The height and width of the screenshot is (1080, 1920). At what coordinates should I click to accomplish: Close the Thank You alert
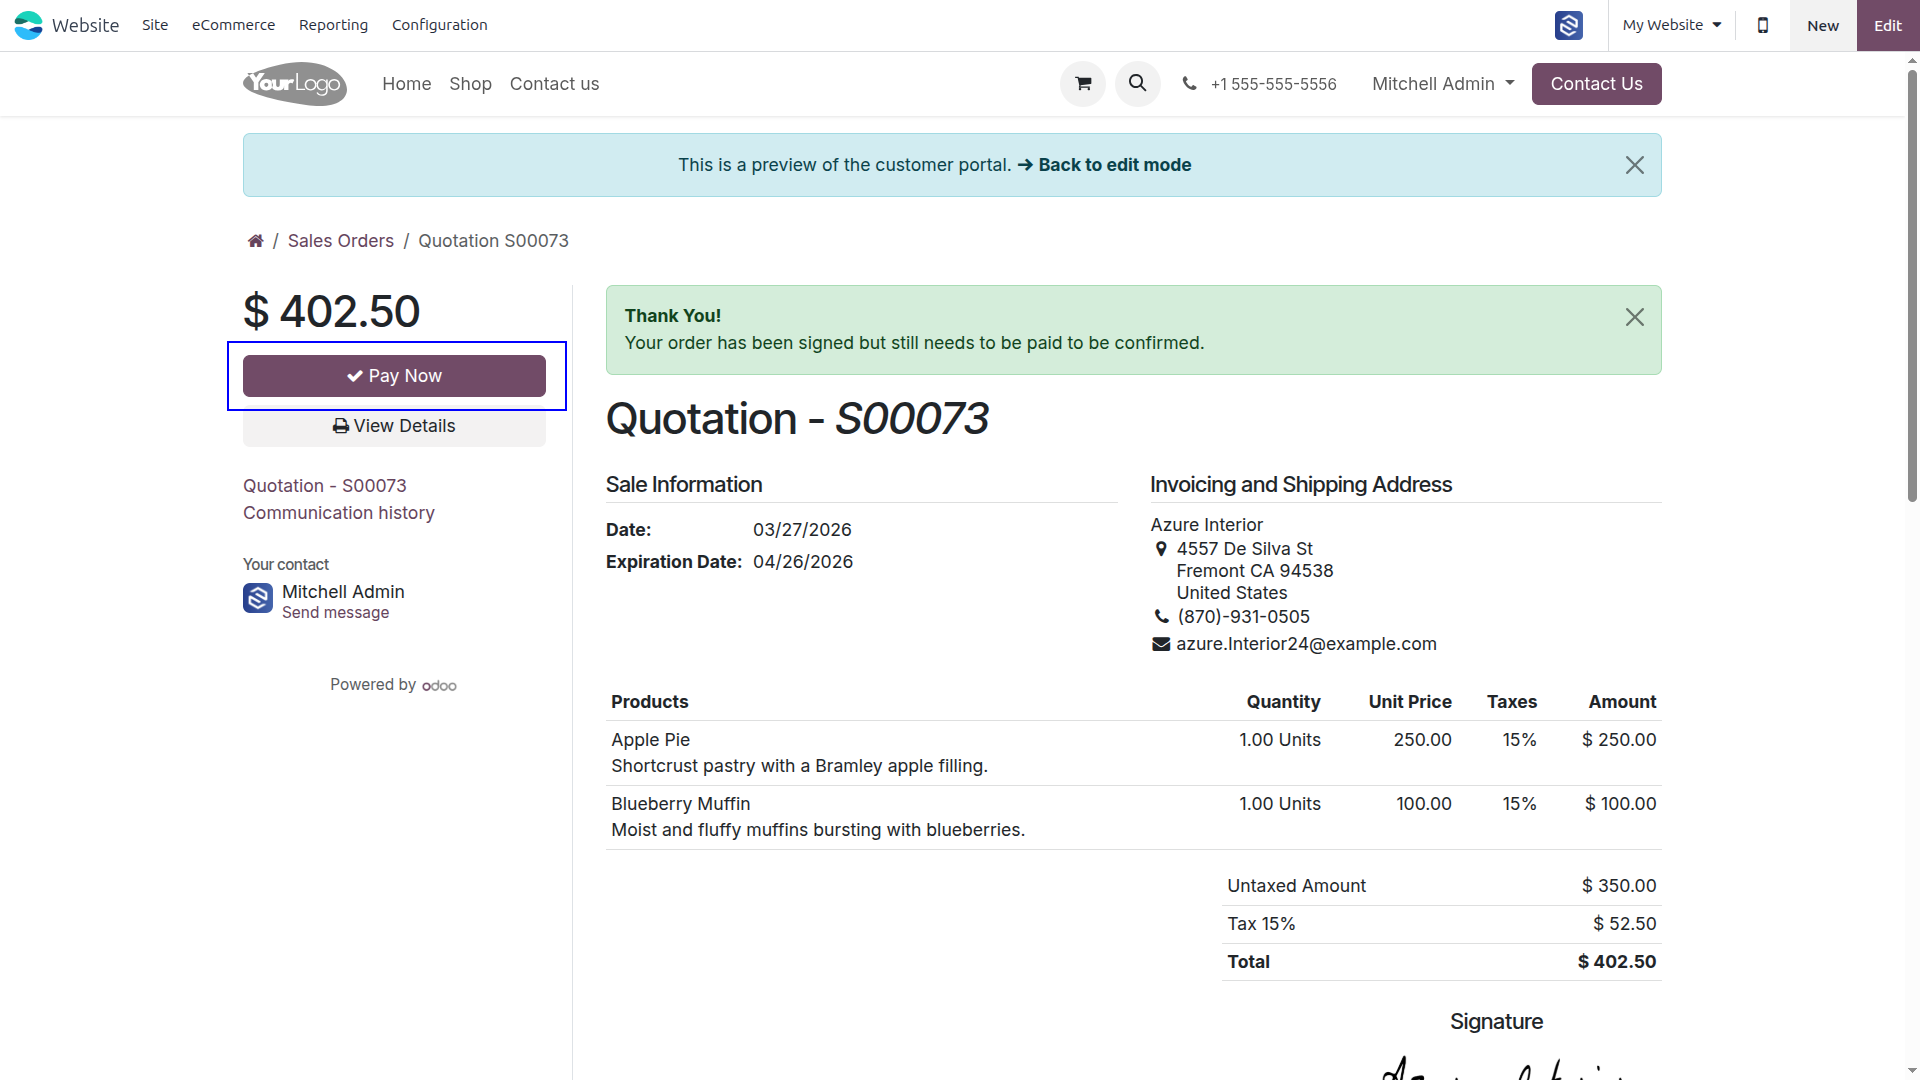pos(1635,317)
